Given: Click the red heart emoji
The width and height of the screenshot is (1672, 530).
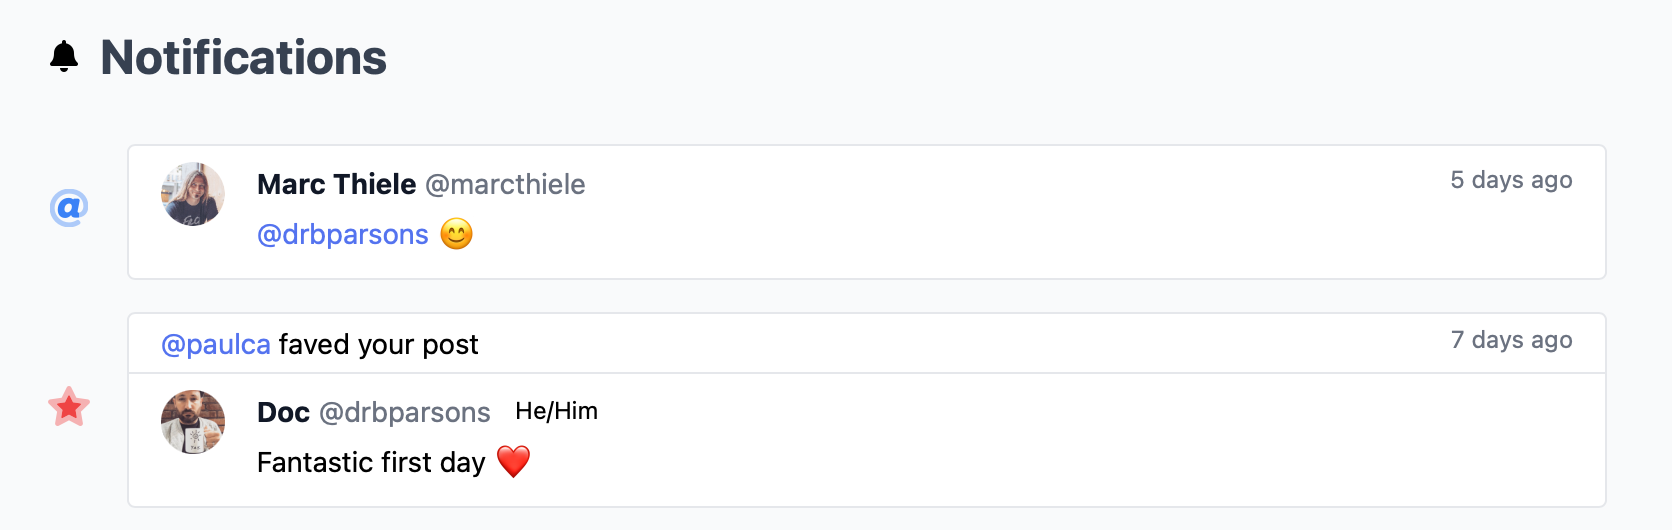Looking at the screenshot, I should coord(513,462).
